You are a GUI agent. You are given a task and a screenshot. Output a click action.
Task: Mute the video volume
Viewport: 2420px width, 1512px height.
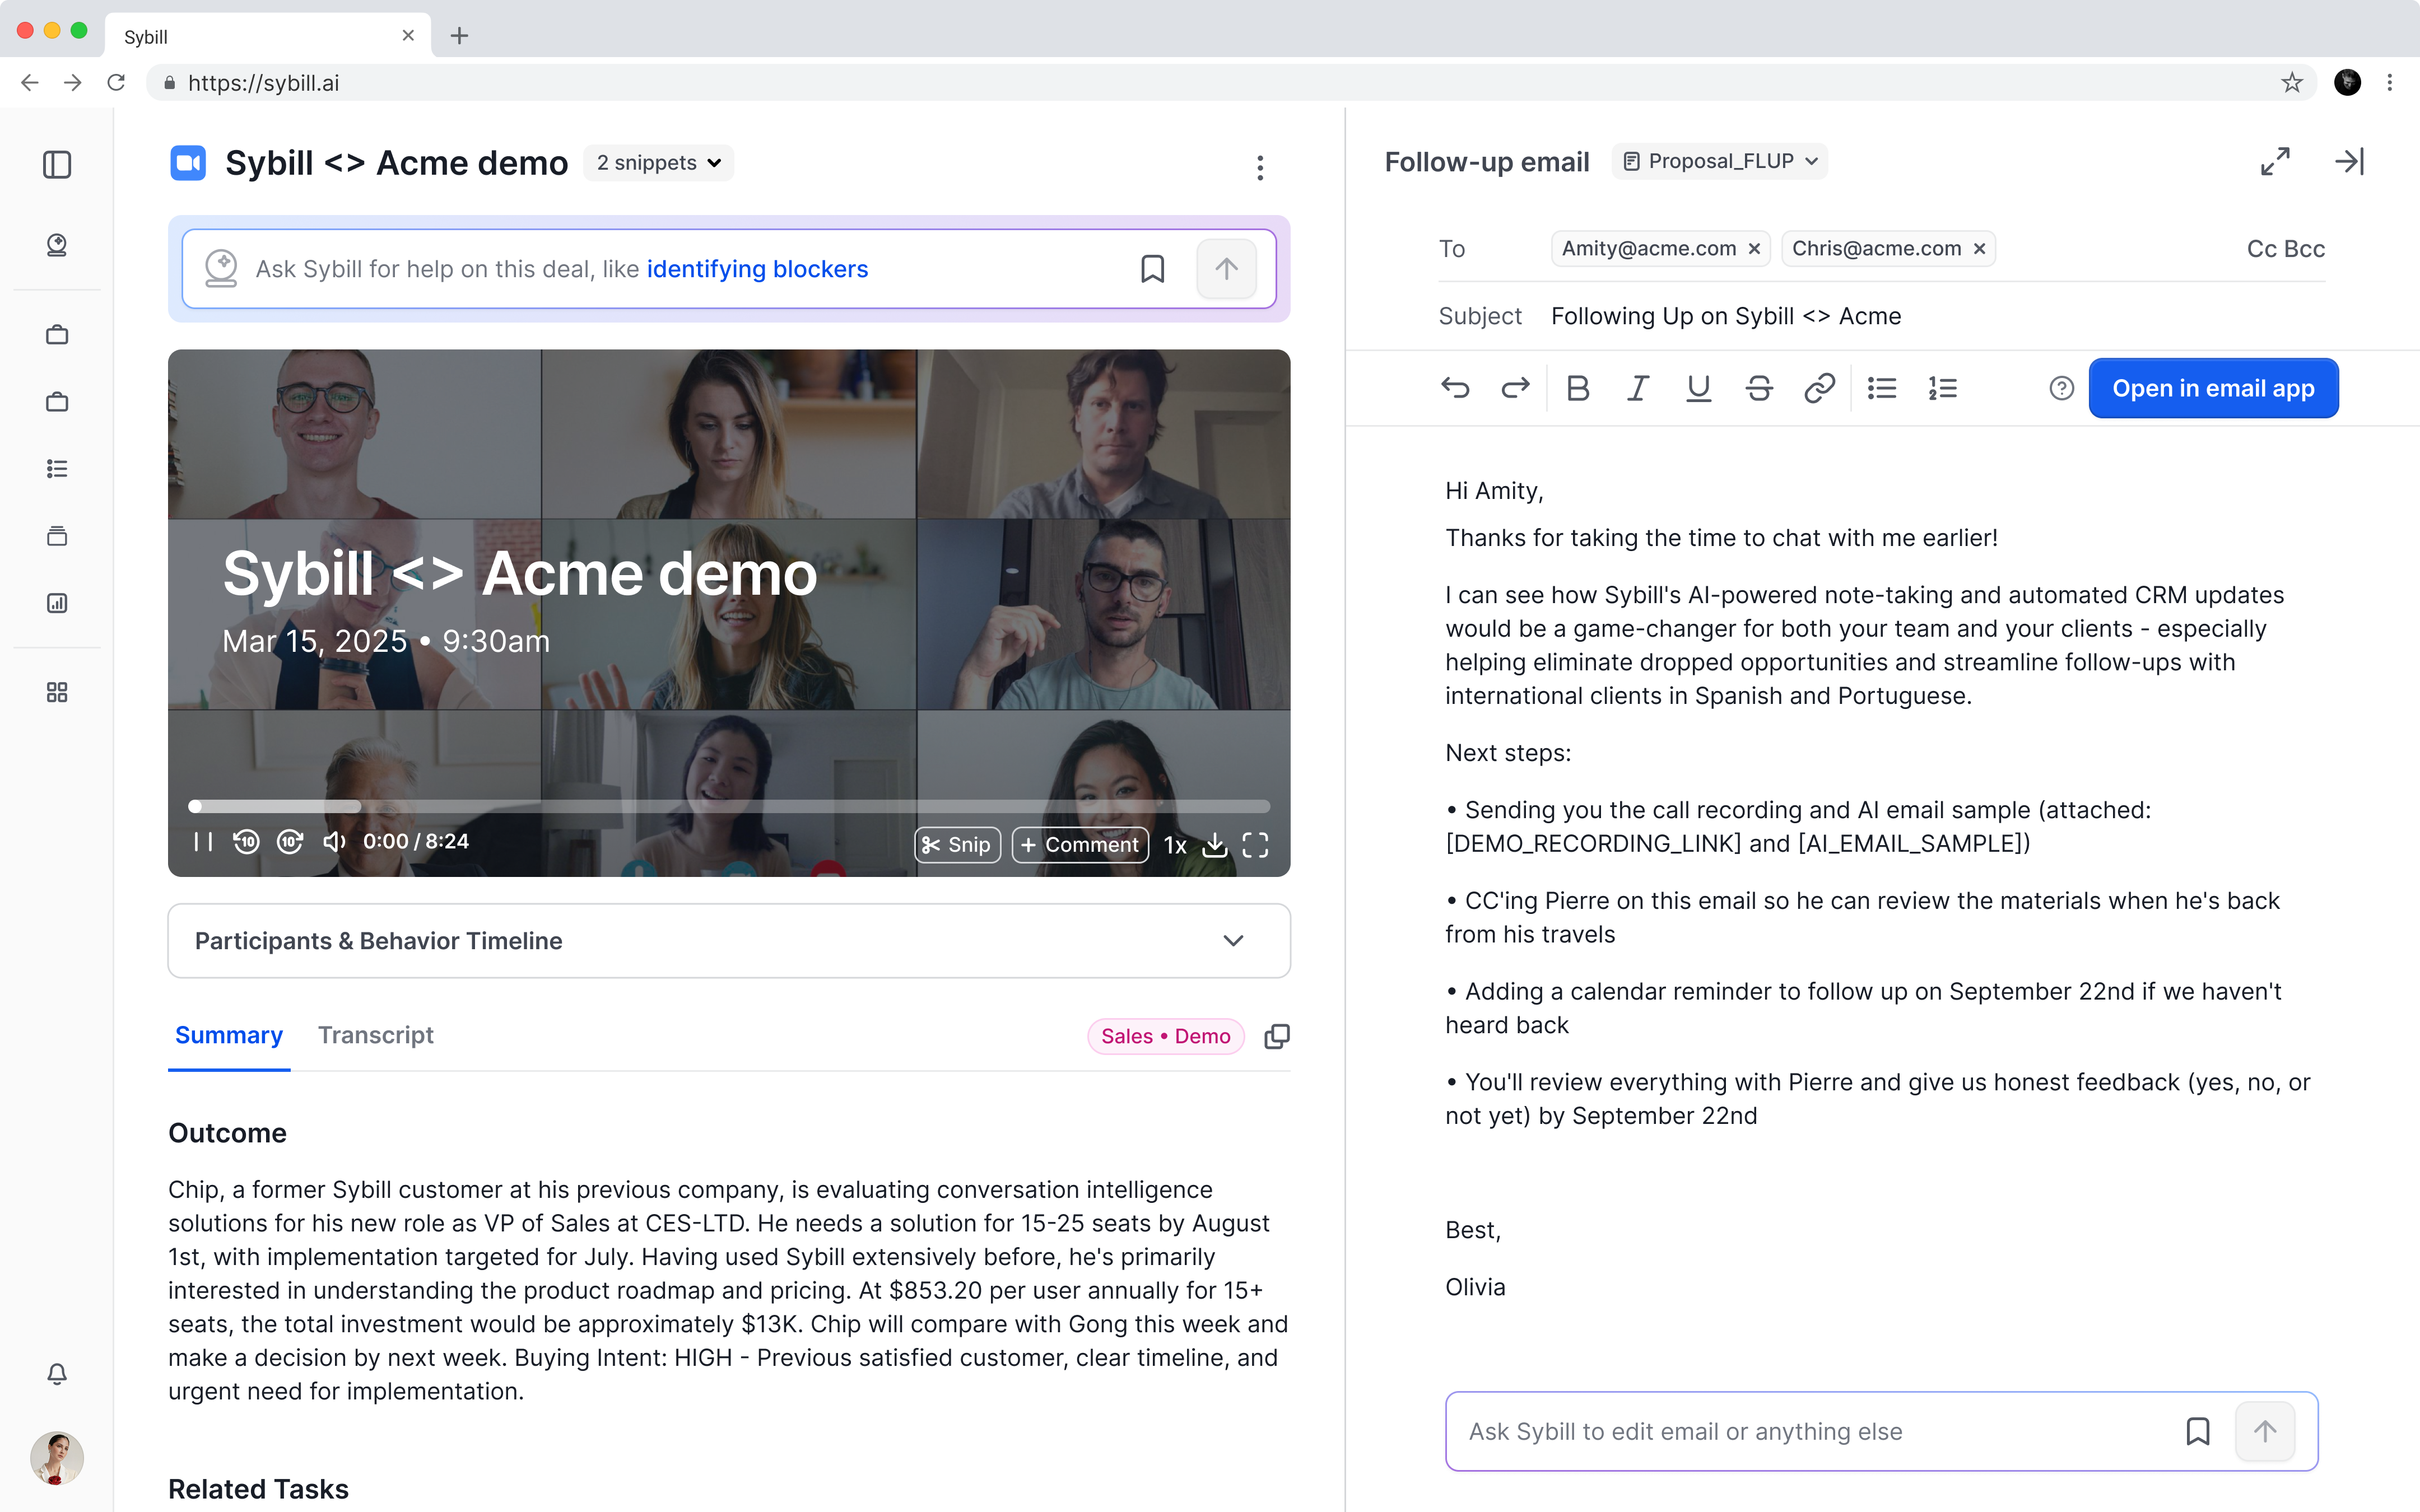334,842
